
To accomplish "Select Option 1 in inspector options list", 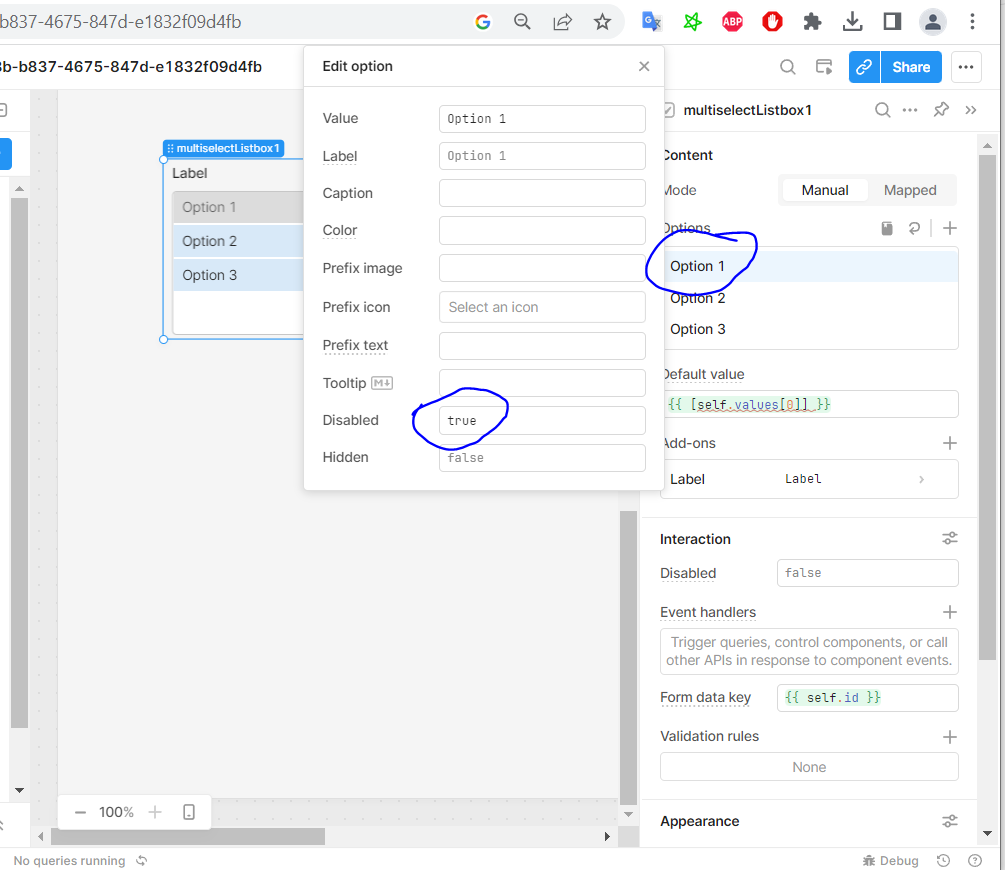I will pyautogui.click(x=811, y=266).
